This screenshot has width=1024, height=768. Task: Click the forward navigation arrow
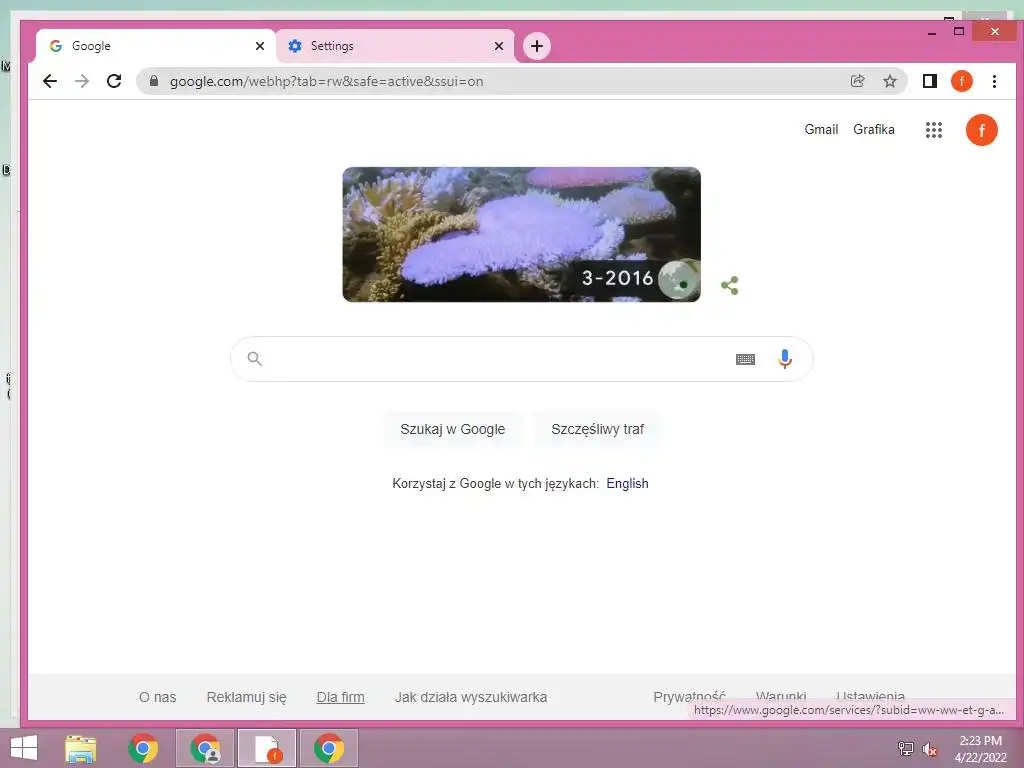coord(82,81)
